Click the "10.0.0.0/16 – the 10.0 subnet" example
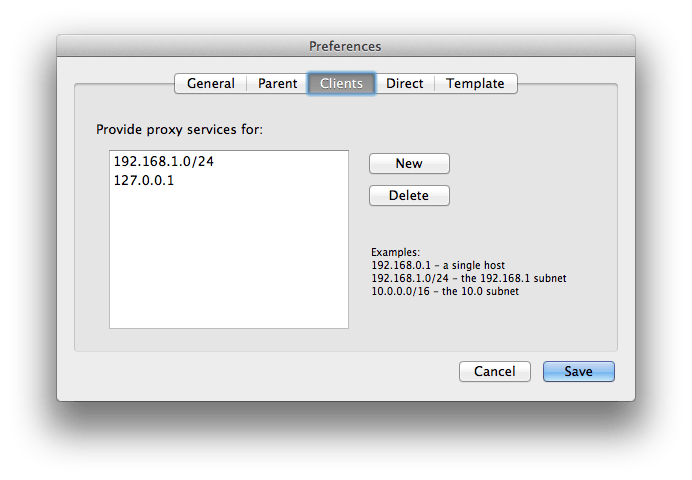The height and width of the screenshot is (480, 692). (x=445, y=291)
